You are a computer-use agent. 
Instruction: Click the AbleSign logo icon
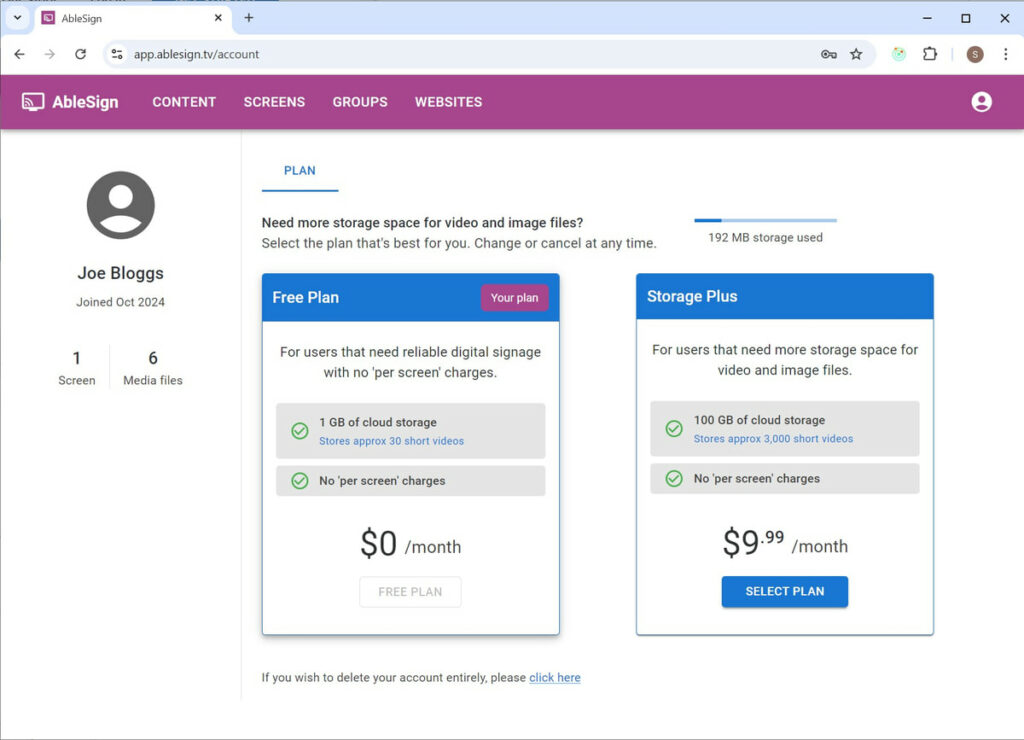pos(33,102)
